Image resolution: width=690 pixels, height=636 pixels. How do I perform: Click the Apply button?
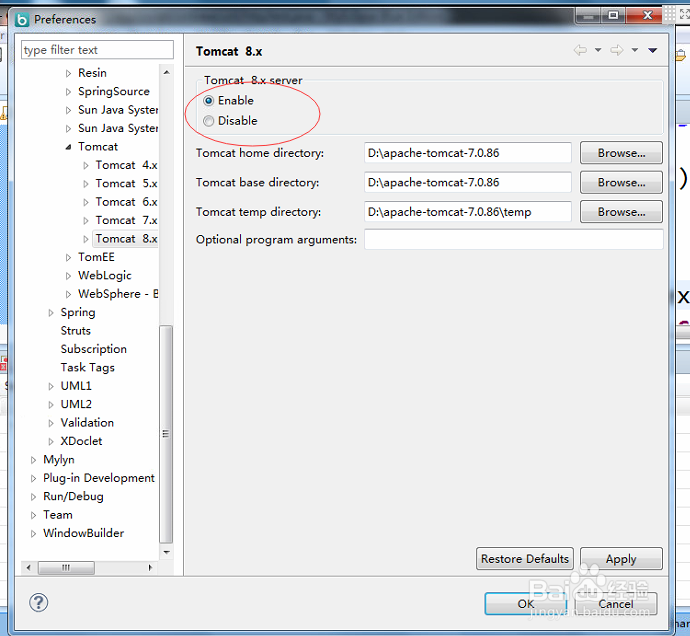point(621,559)
